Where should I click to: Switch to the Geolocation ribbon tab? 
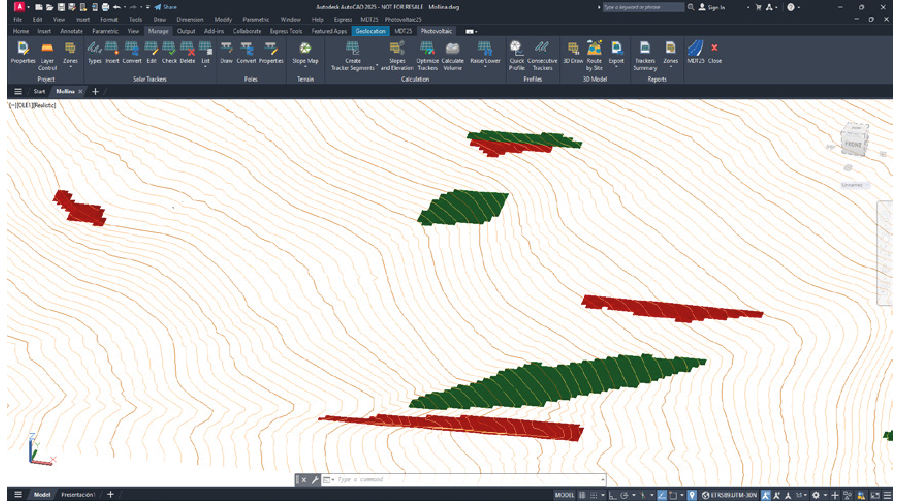click(x=370, y=31)
